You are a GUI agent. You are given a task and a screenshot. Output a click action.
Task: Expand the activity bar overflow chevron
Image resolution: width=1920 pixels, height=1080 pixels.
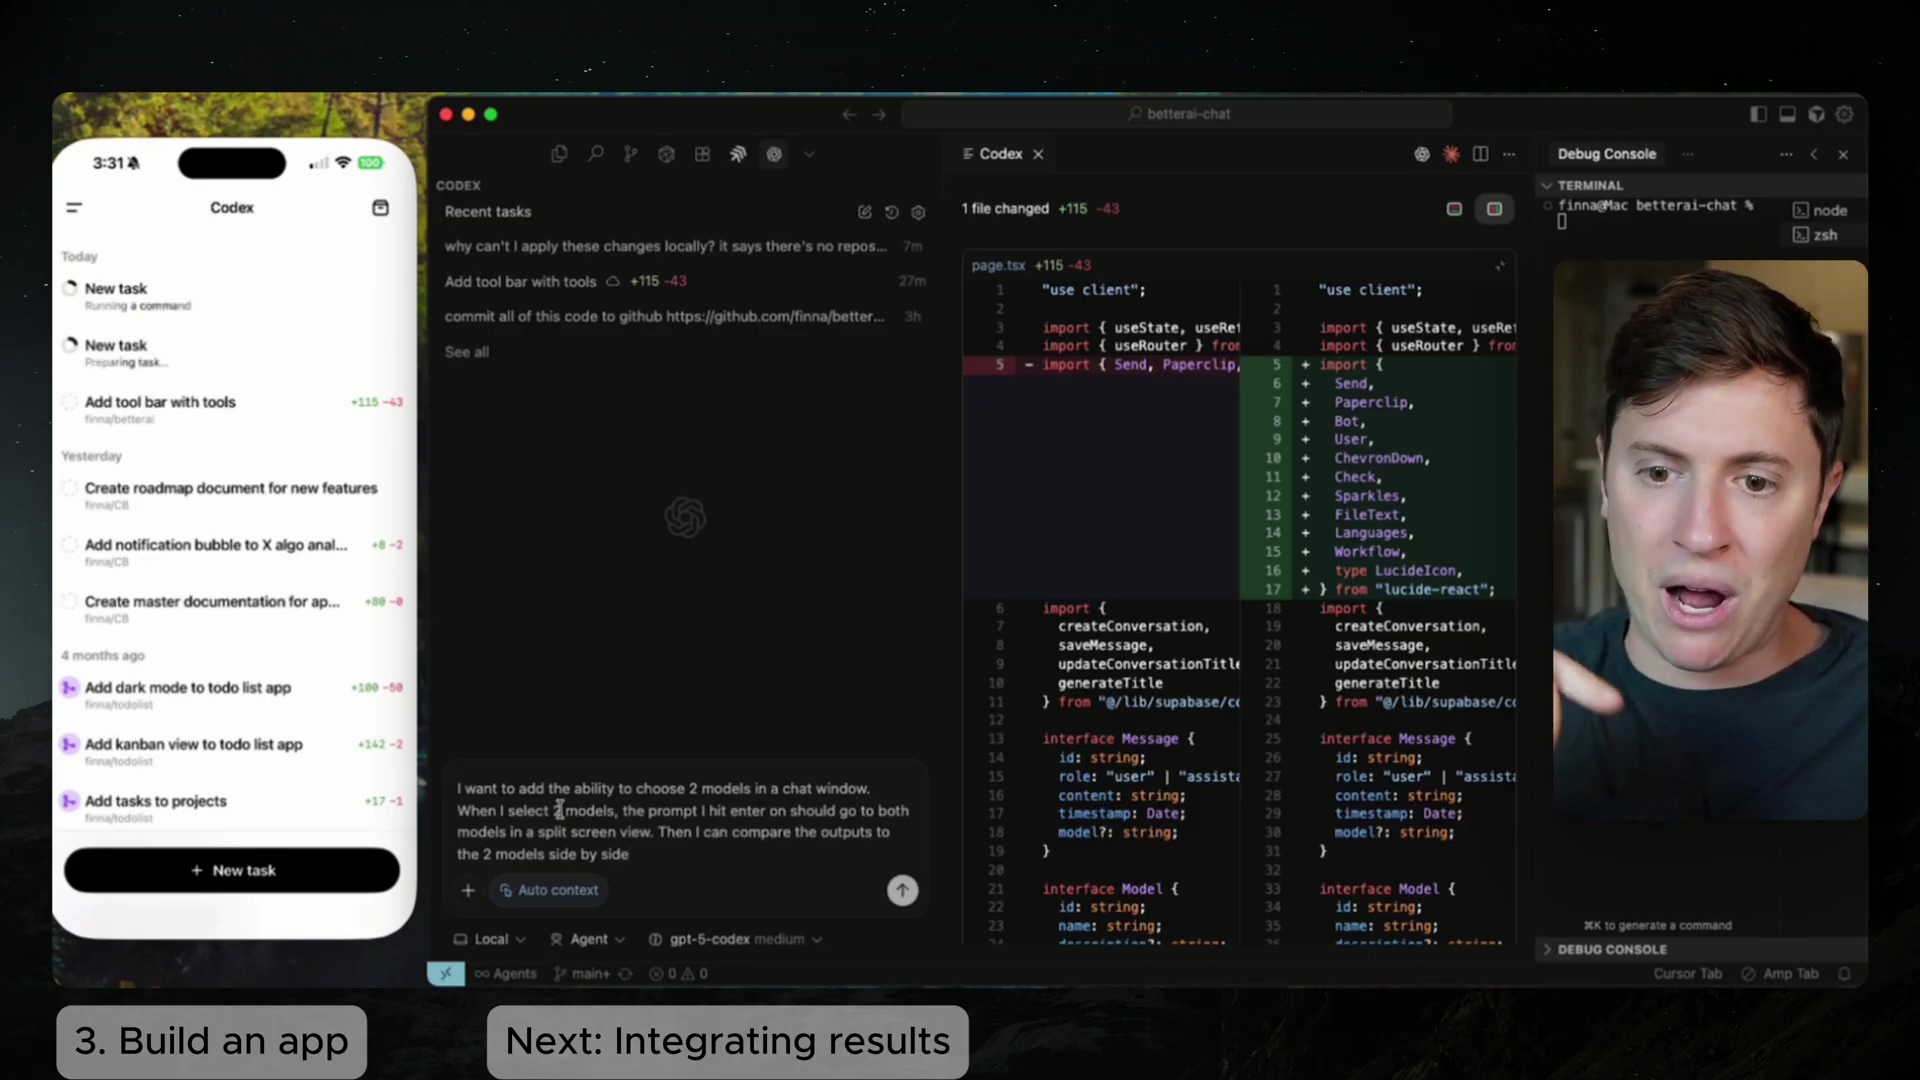tap(809, 154)
